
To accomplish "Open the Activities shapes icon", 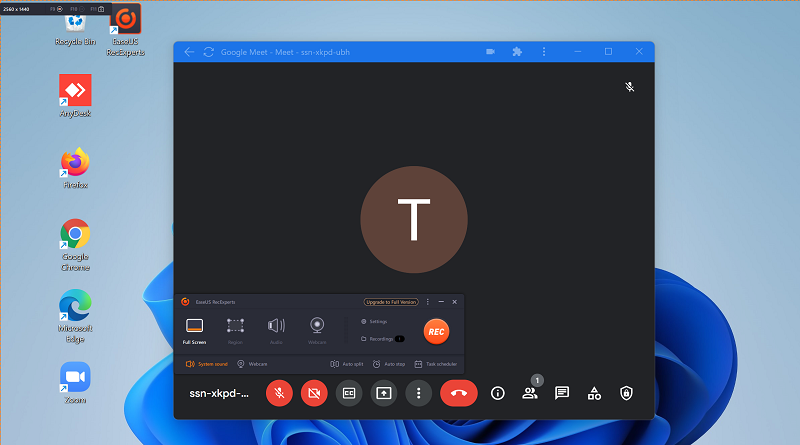I will (x=594, y=393).
